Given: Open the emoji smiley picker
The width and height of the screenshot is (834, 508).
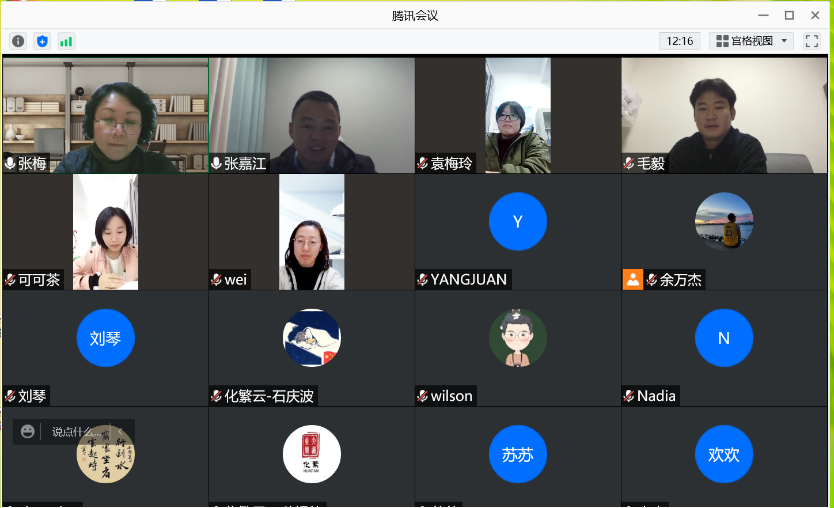Looking at the screenshot, I should click(28, 431).
